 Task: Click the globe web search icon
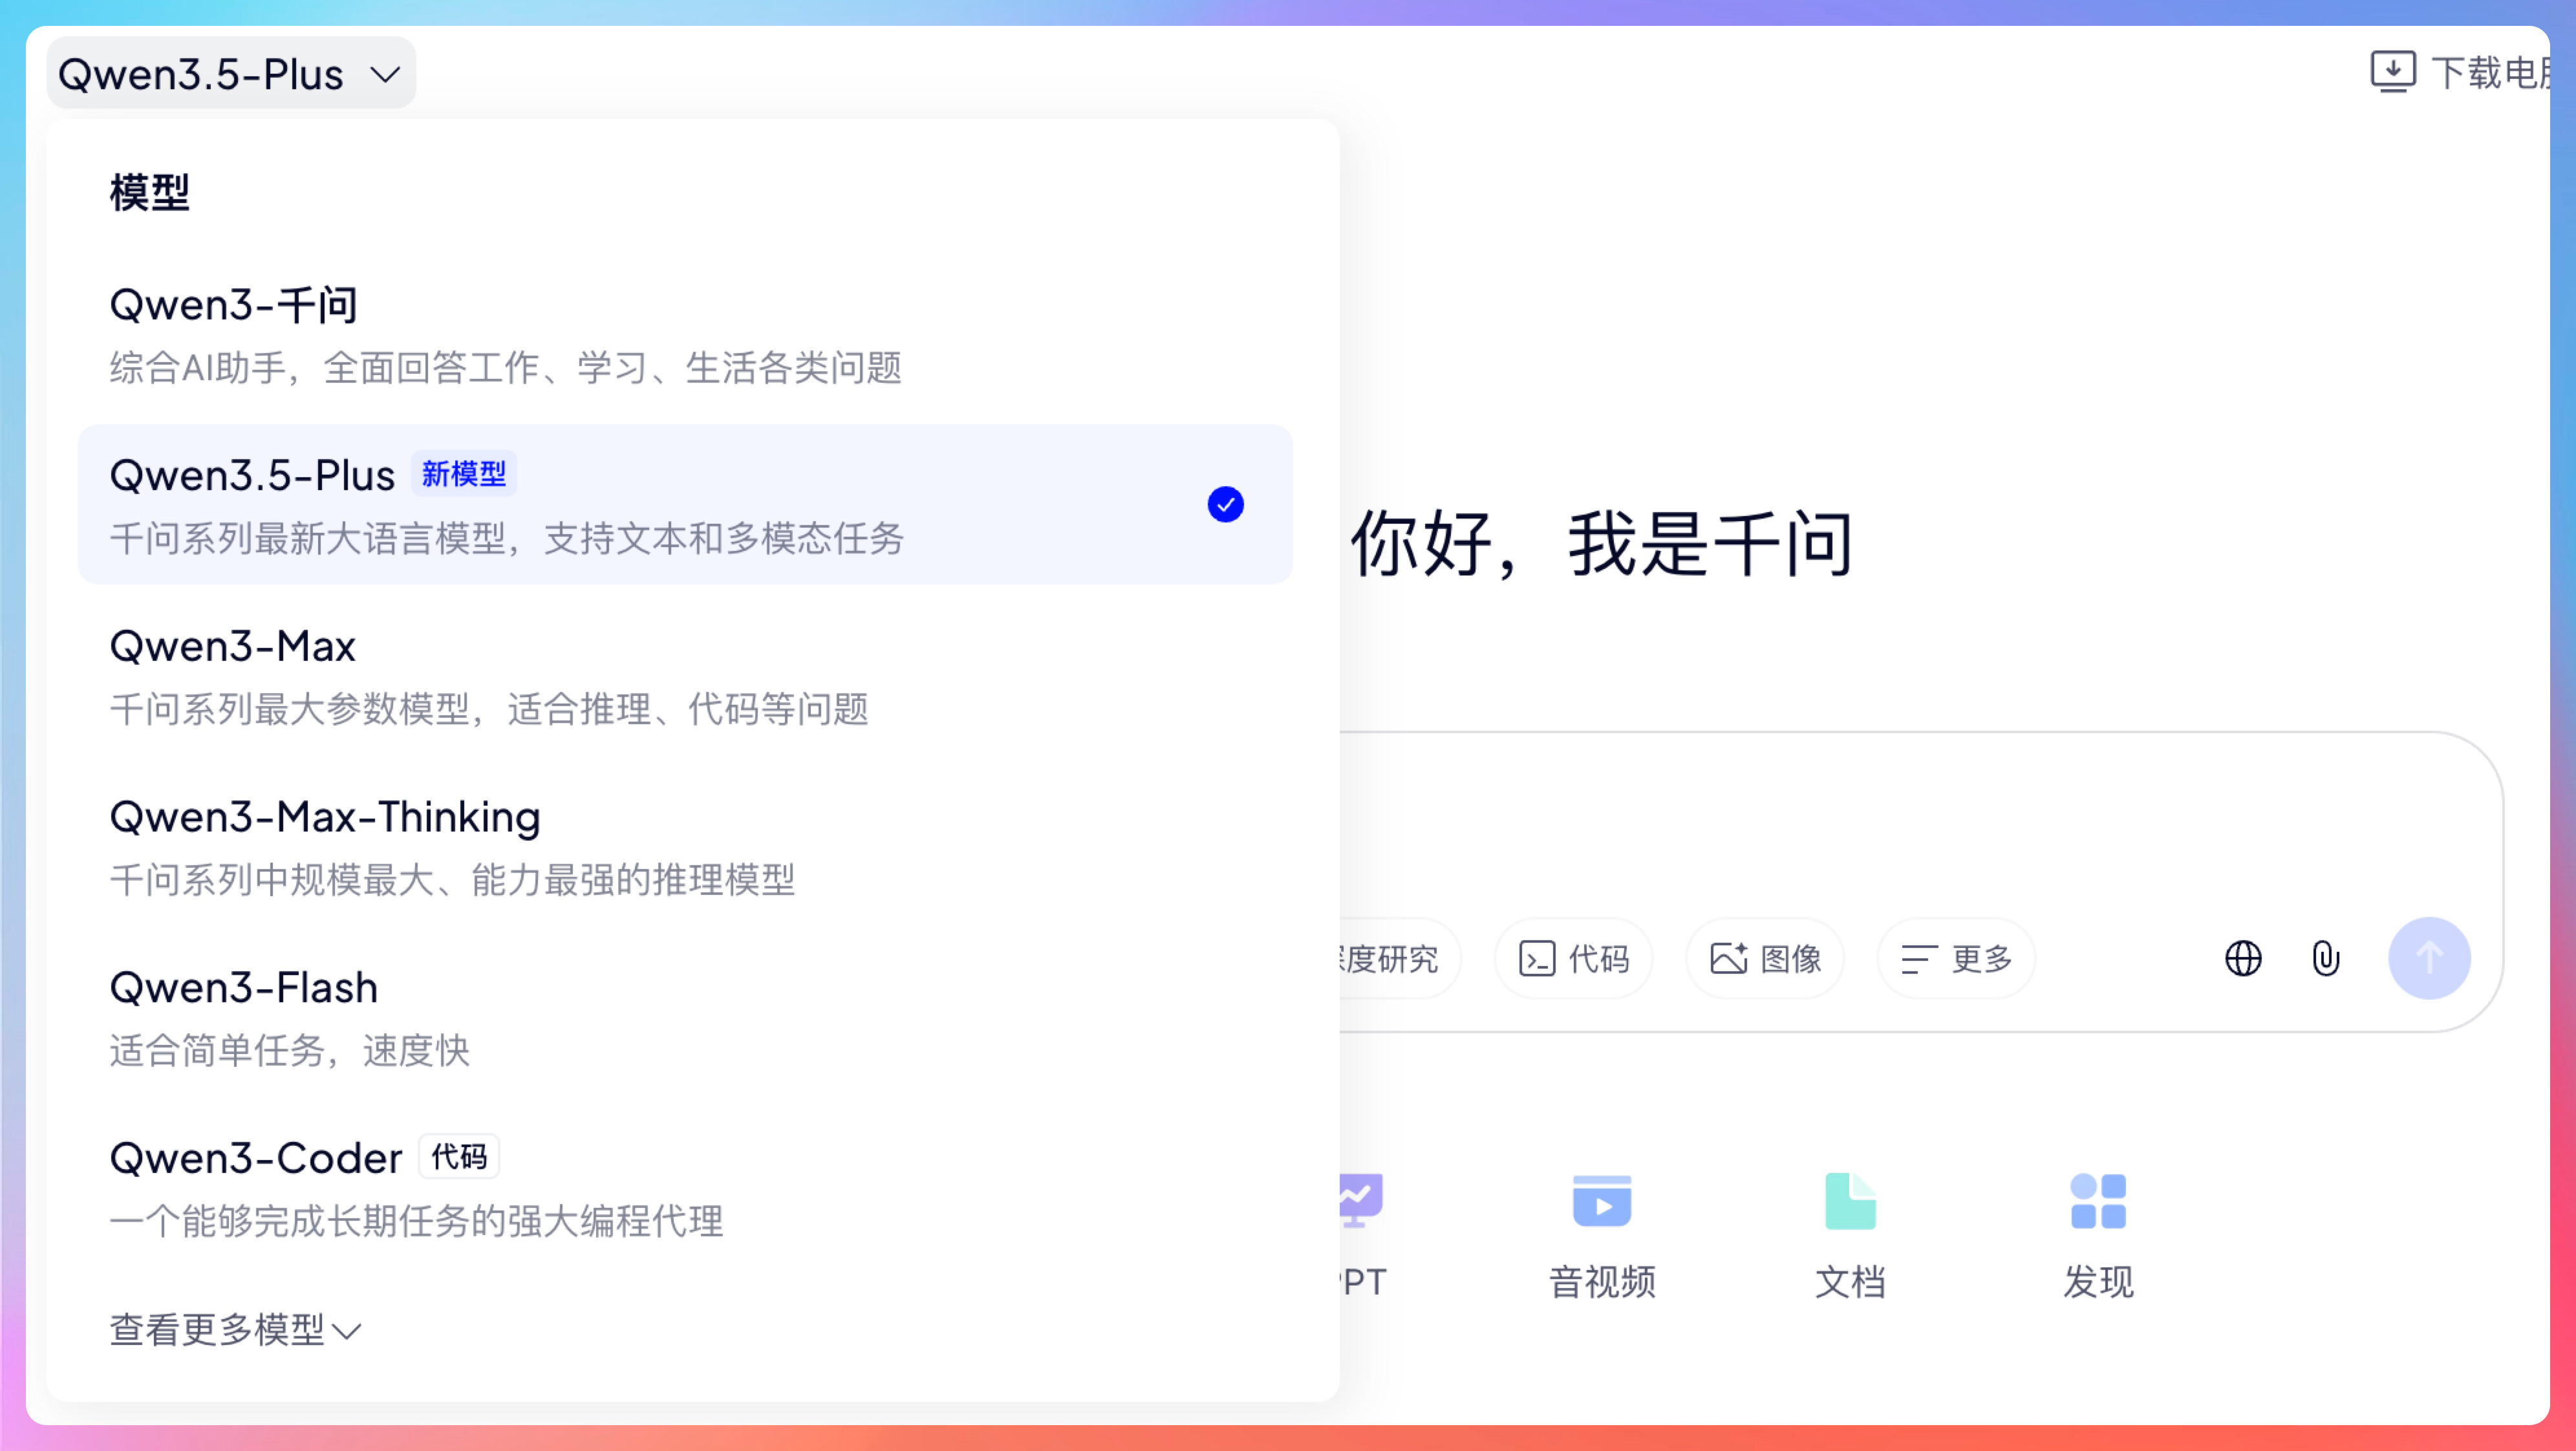(x=2243, y=958)
